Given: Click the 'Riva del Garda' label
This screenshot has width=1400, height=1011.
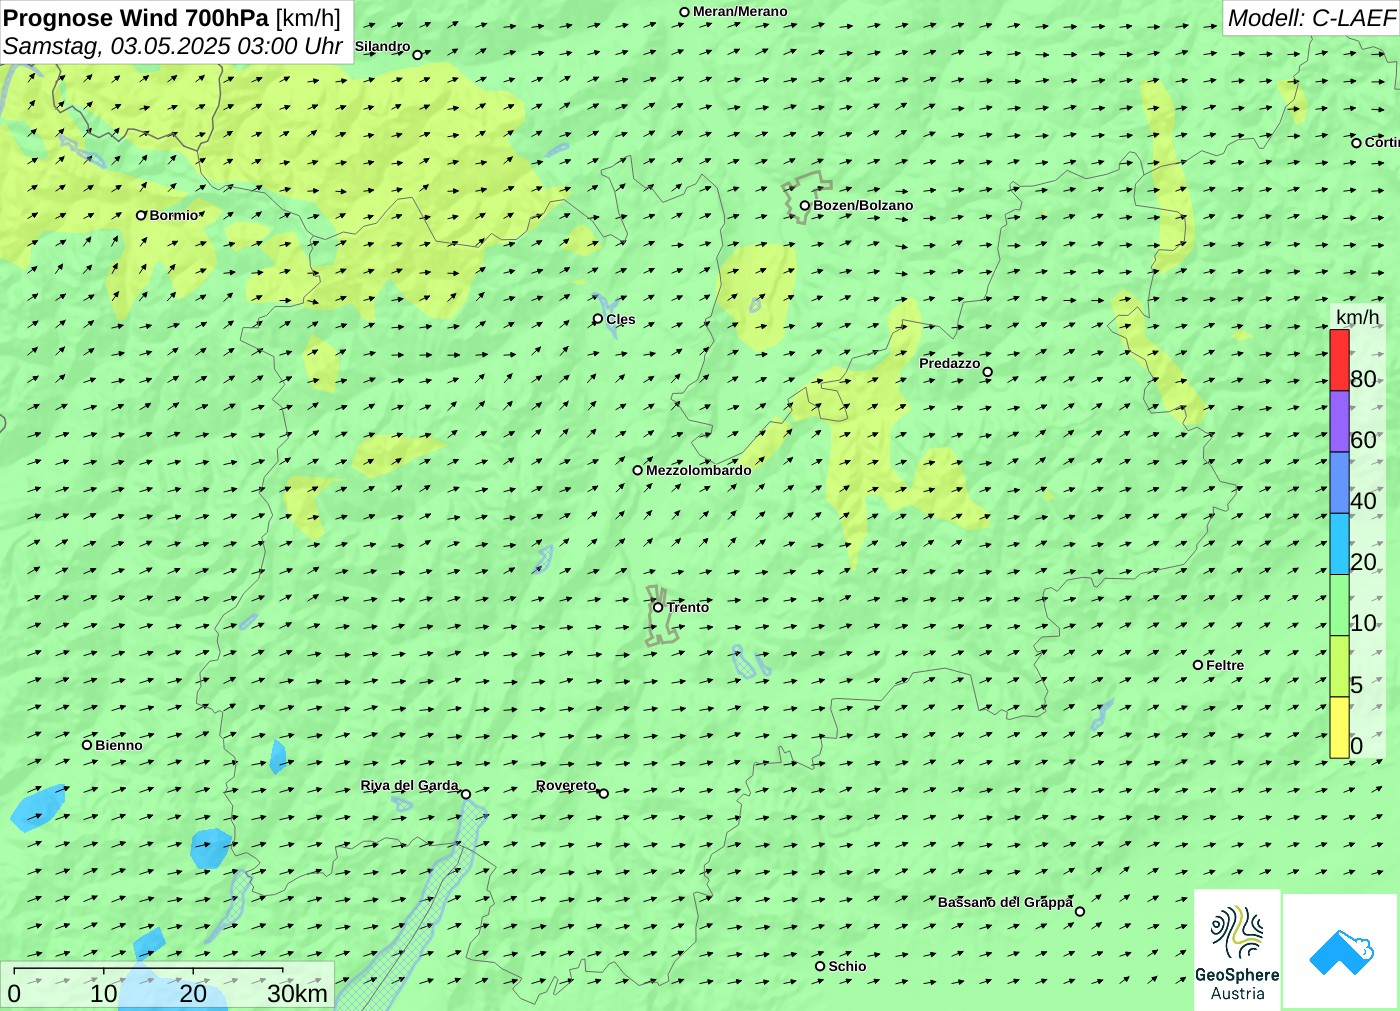Looking at the screenshot, I should (410, 785).
